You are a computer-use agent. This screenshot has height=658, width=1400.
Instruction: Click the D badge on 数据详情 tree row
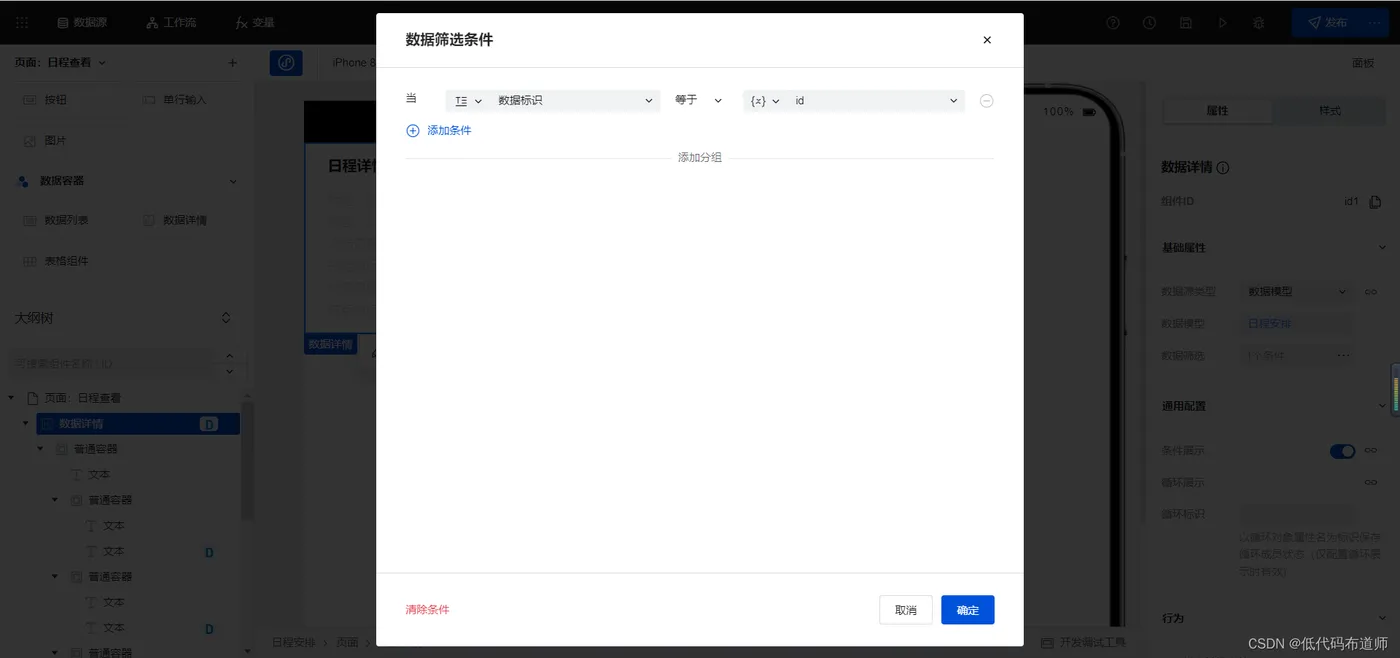pyautogui.click(x=209, y=424)
